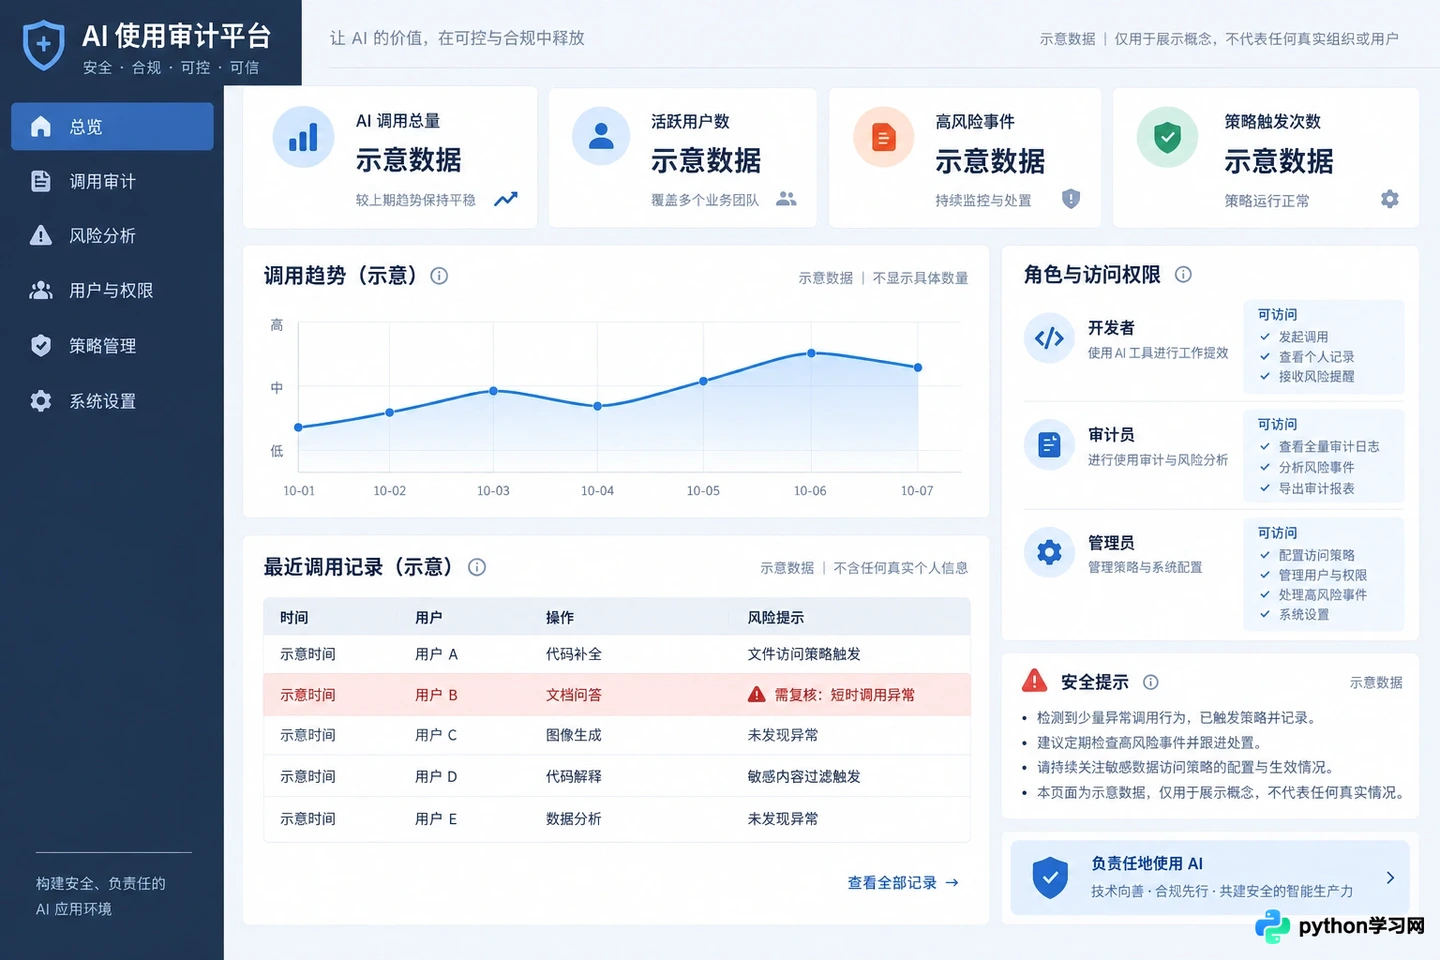This screenshot has width=1440, height=960.
Task: Click the info icon next to 调用趋势（示意）
Action: point(439,276)
